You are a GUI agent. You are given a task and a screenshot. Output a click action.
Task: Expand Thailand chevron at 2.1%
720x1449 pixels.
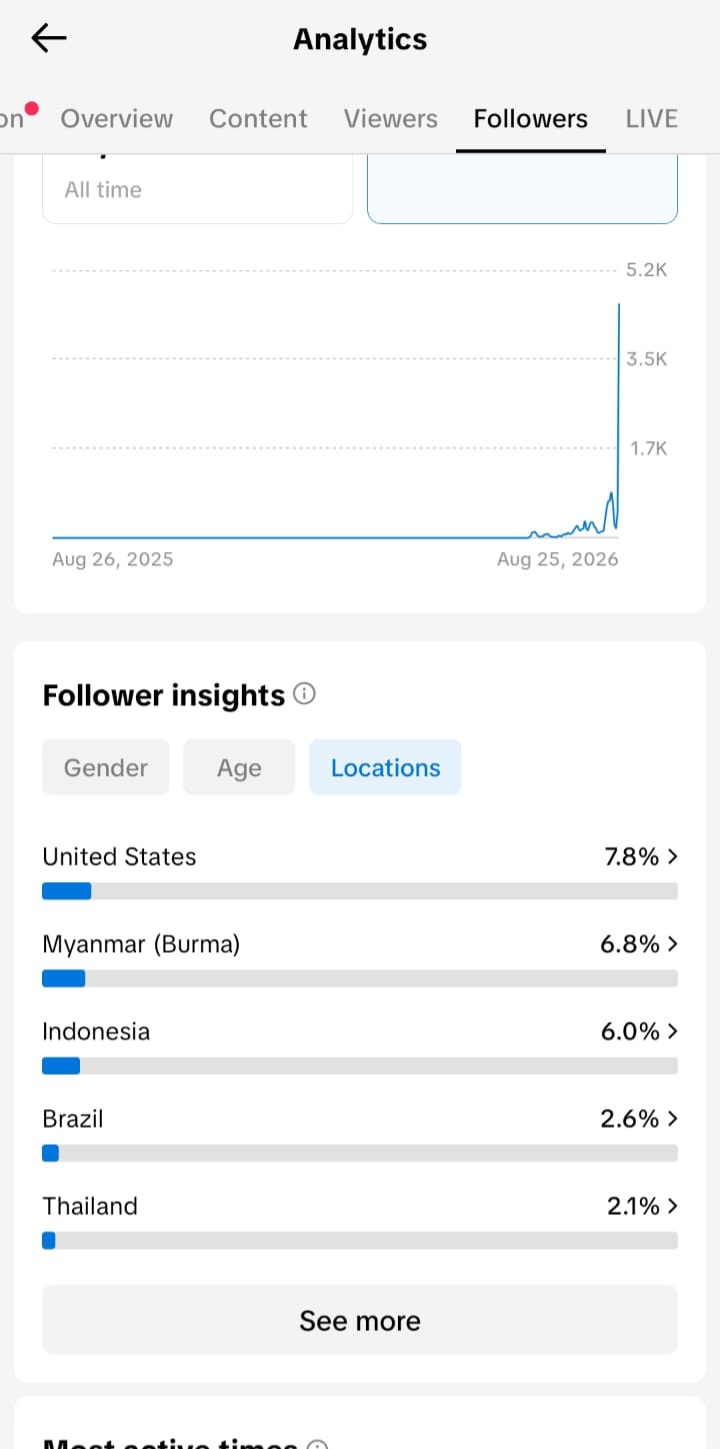click(672, 1206)
